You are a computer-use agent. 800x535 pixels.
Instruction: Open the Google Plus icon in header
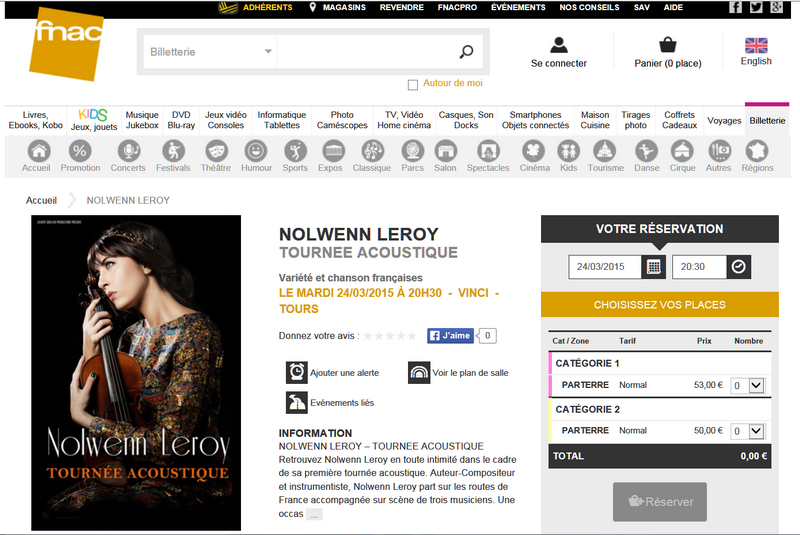tap(777, 7)
